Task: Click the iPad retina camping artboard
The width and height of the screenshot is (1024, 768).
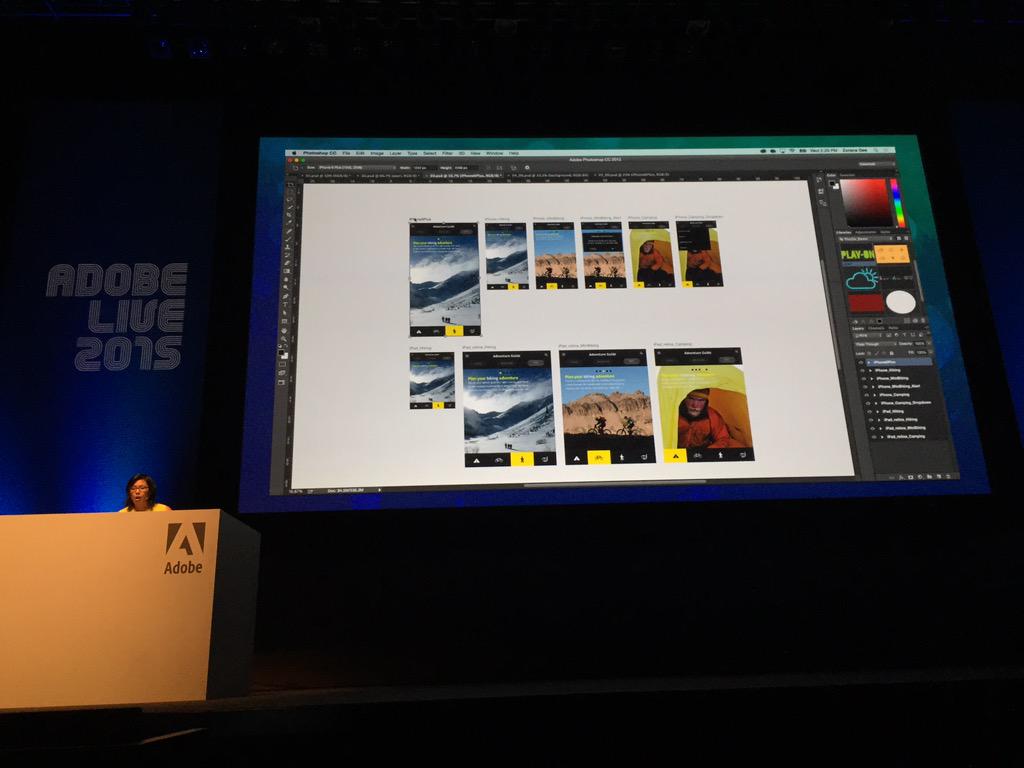Action: click(704, 405)
